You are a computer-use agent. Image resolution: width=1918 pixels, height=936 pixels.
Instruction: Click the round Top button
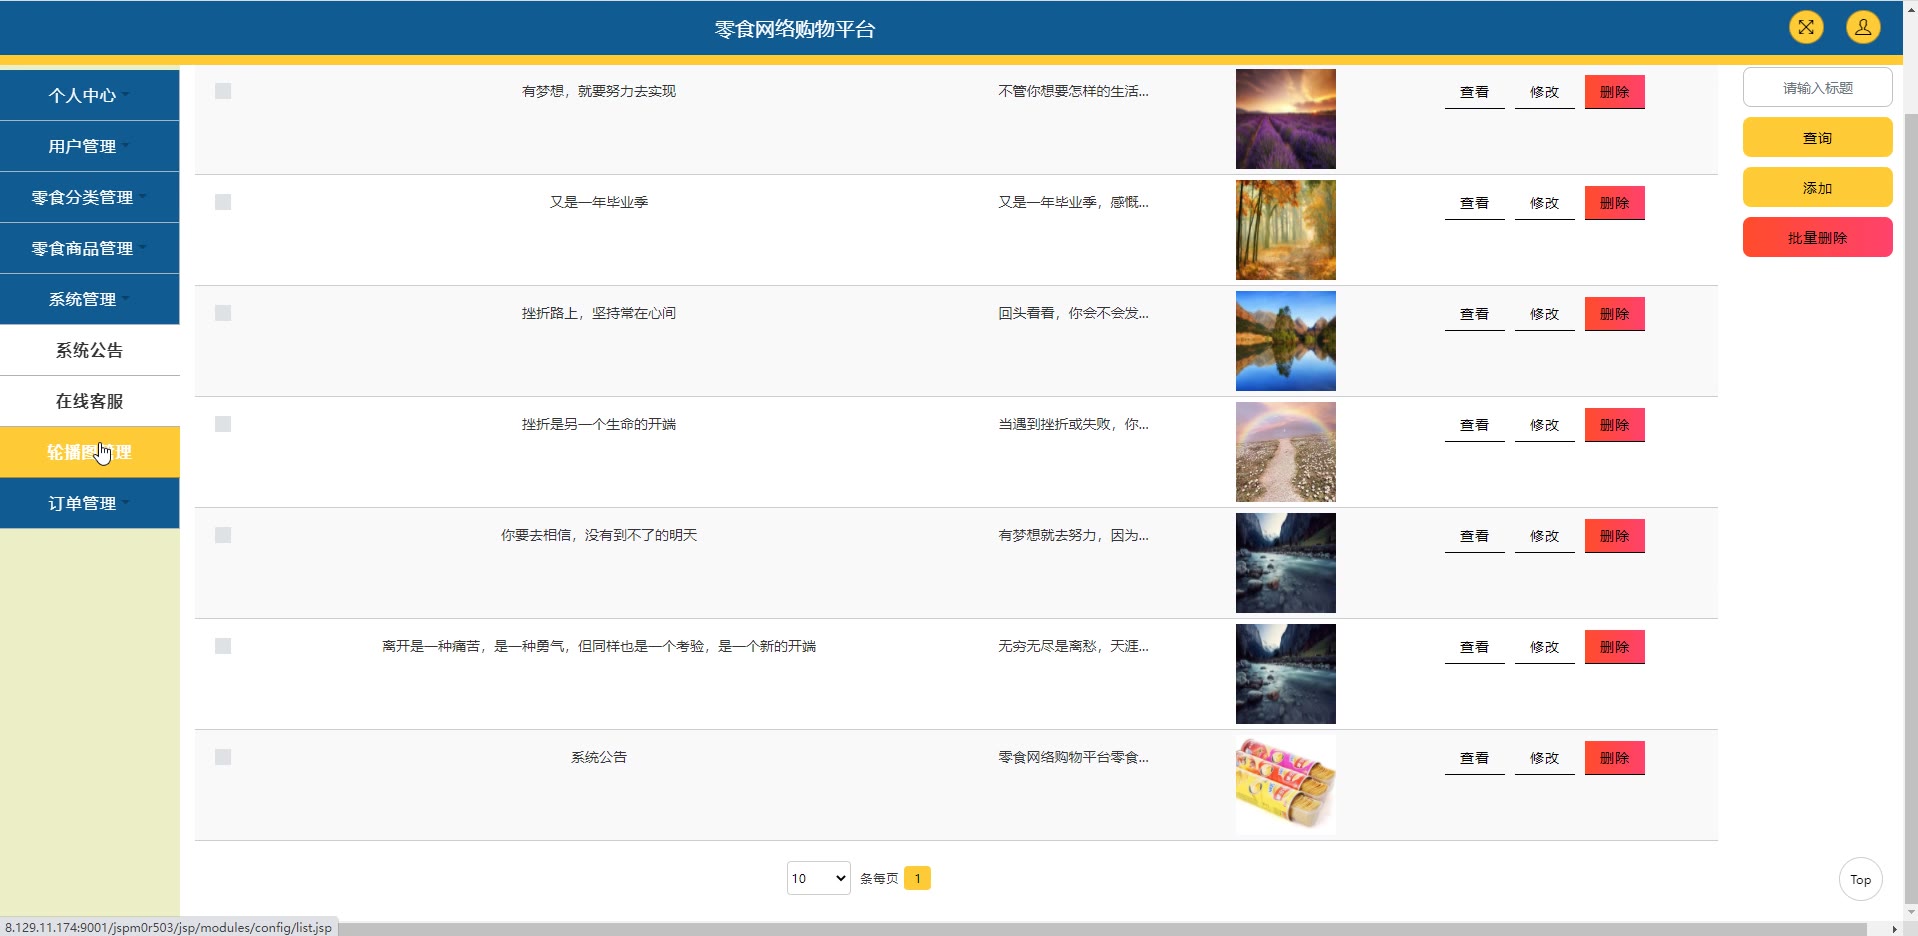tap(1860, 880)
